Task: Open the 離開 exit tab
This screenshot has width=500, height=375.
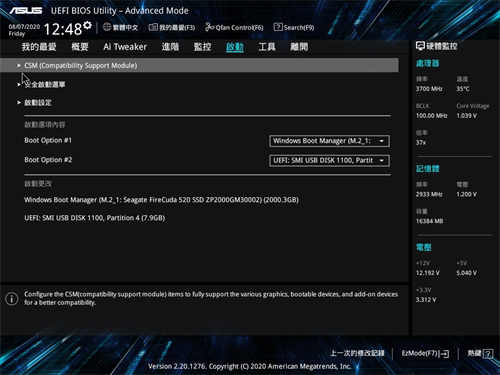Action: pyautogui.click(x=299, y=47)
